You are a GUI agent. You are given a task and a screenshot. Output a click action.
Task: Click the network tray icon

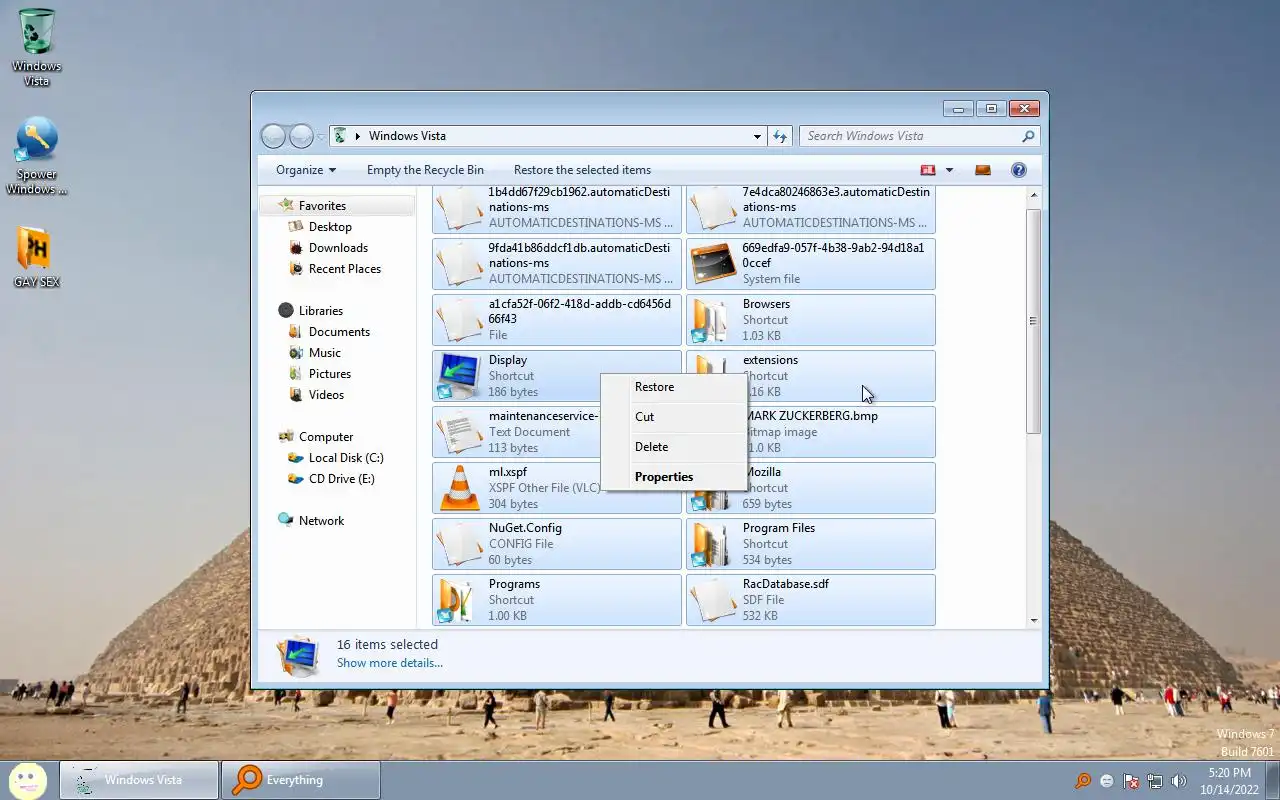pos(1155,781)
